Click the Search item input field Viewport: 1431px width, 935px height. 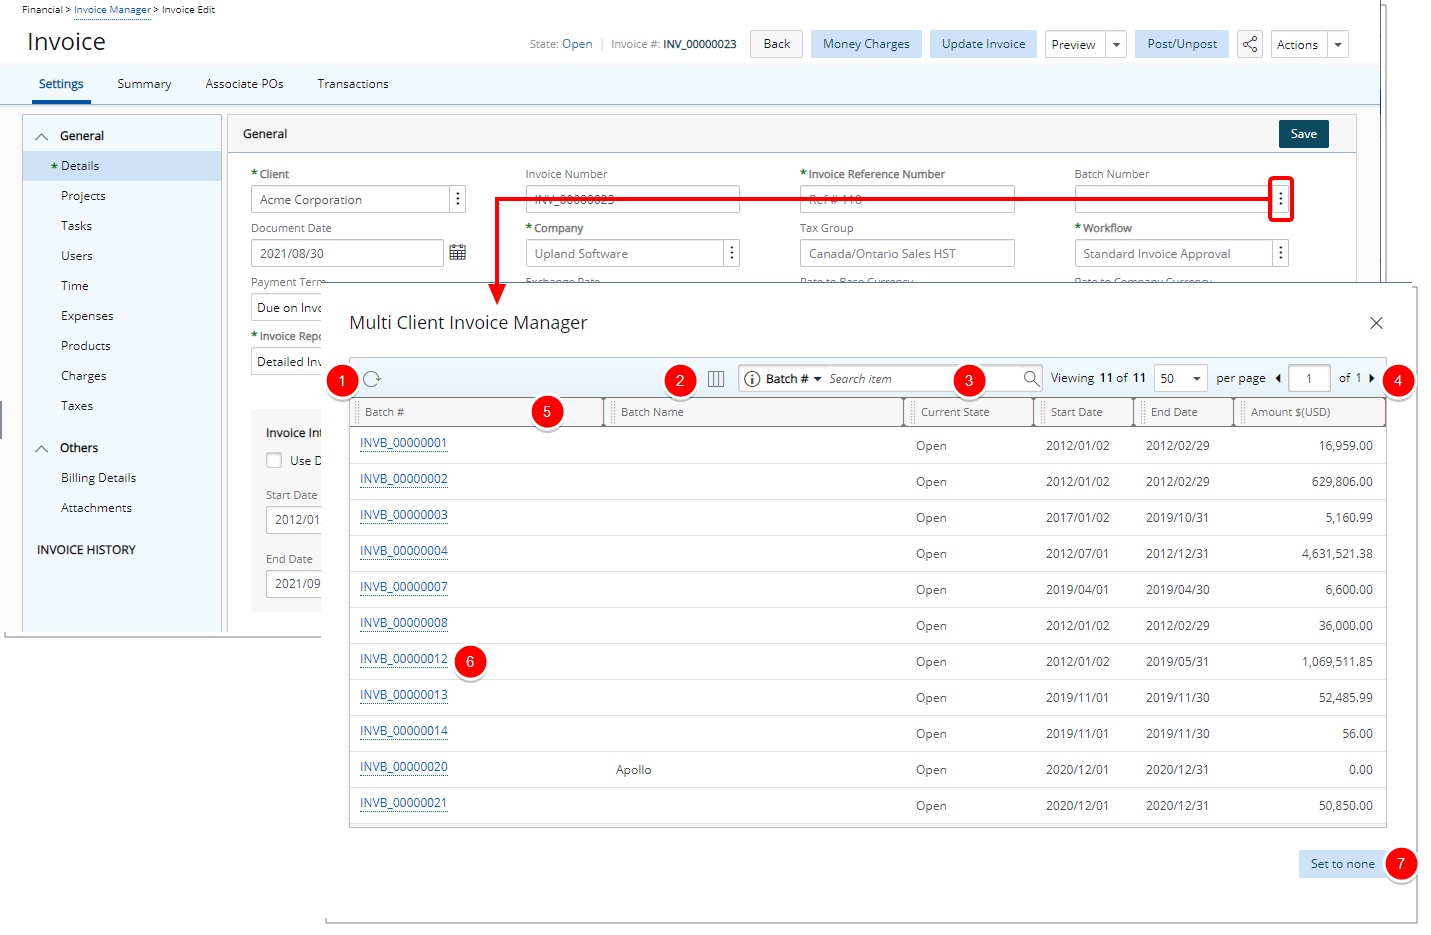click(x=920, y=379)
